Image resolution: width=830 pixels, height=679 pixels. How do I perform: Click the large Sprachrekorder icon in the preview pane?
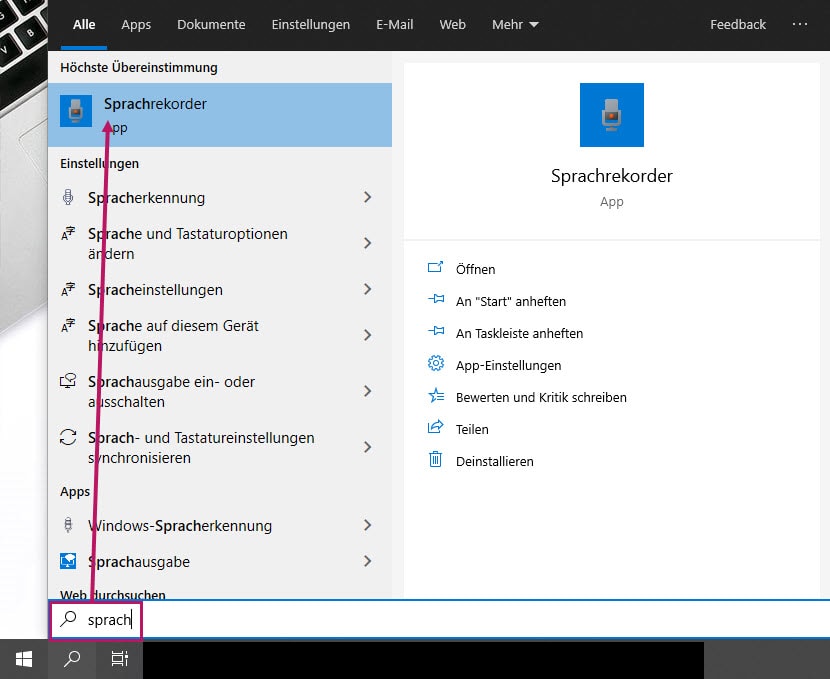(611, 115)
